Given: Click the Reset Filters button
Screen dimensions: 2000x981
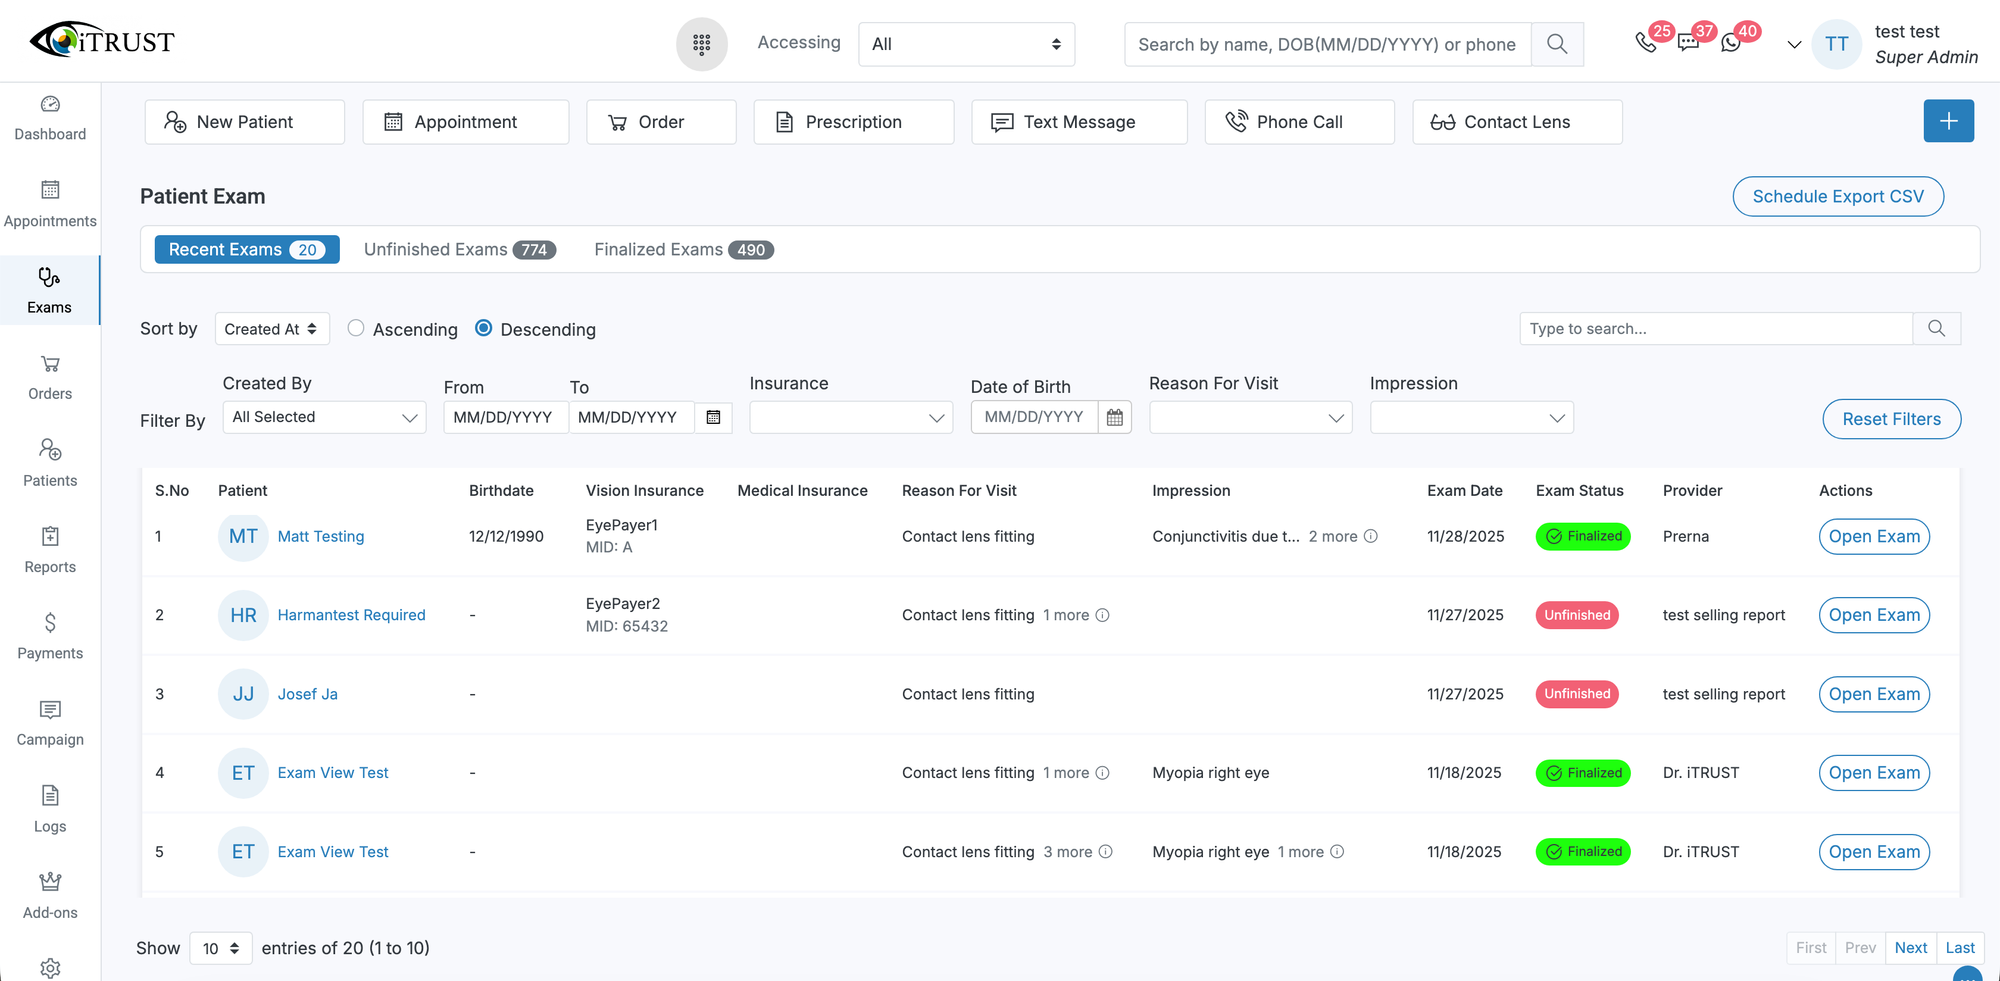Looking at the screenshot, I should [1891, 419].
